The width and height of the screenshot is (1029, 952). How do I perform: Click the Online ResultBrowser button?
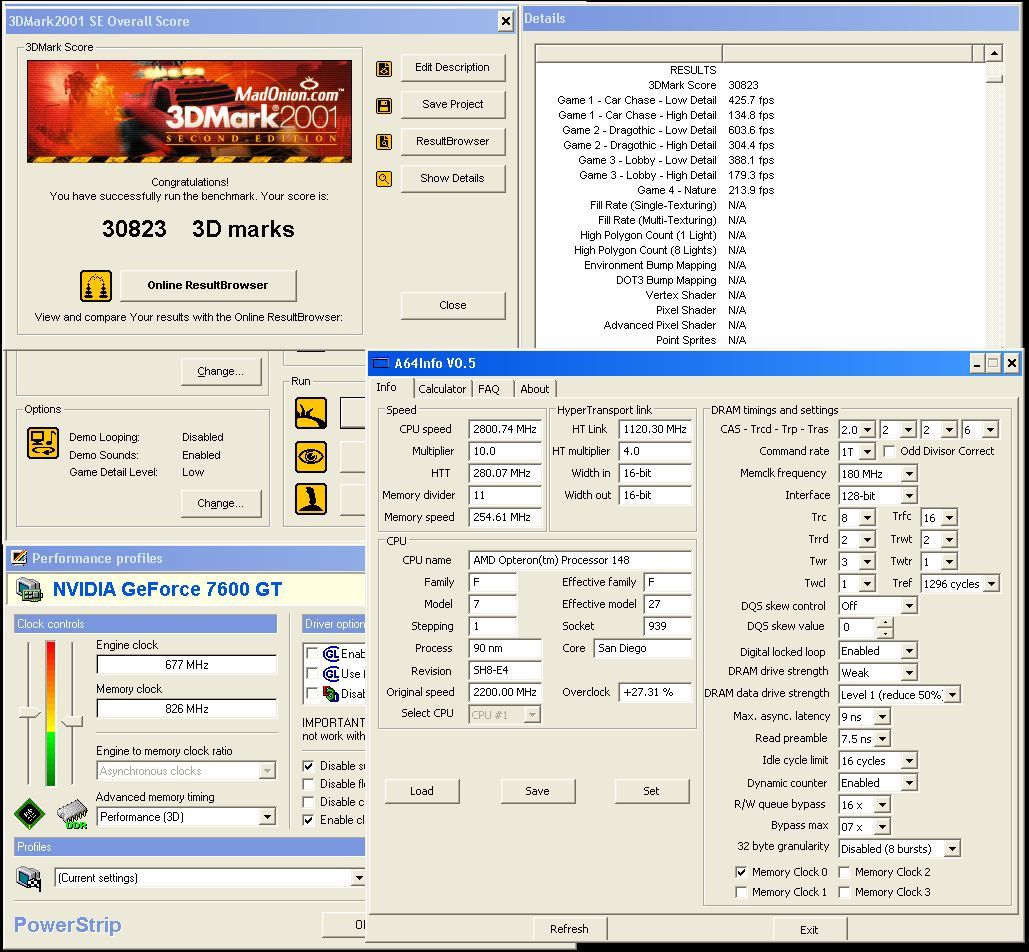tap(208, 285)
